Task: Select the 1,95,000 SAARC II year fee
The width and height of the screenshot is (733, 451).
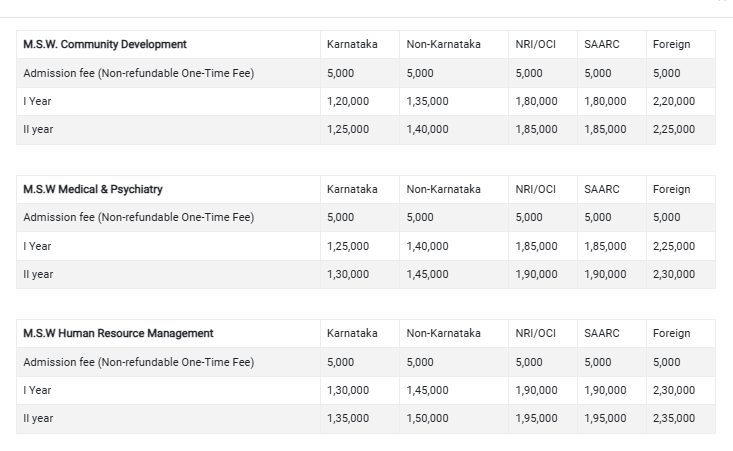Action: click(605, 418)
